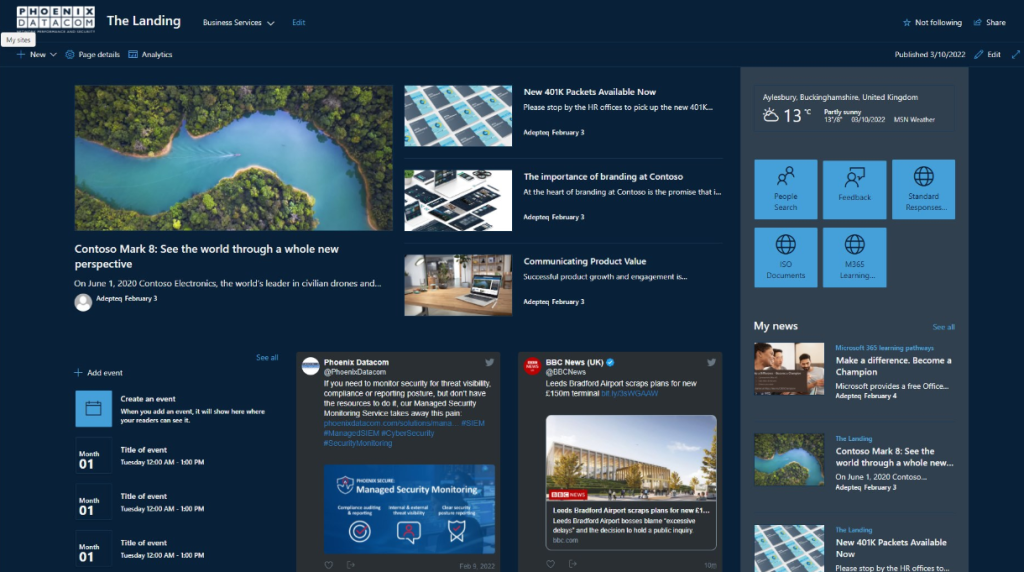
Task: Click the plus icon for Add event
Action: tap(78, 373)
